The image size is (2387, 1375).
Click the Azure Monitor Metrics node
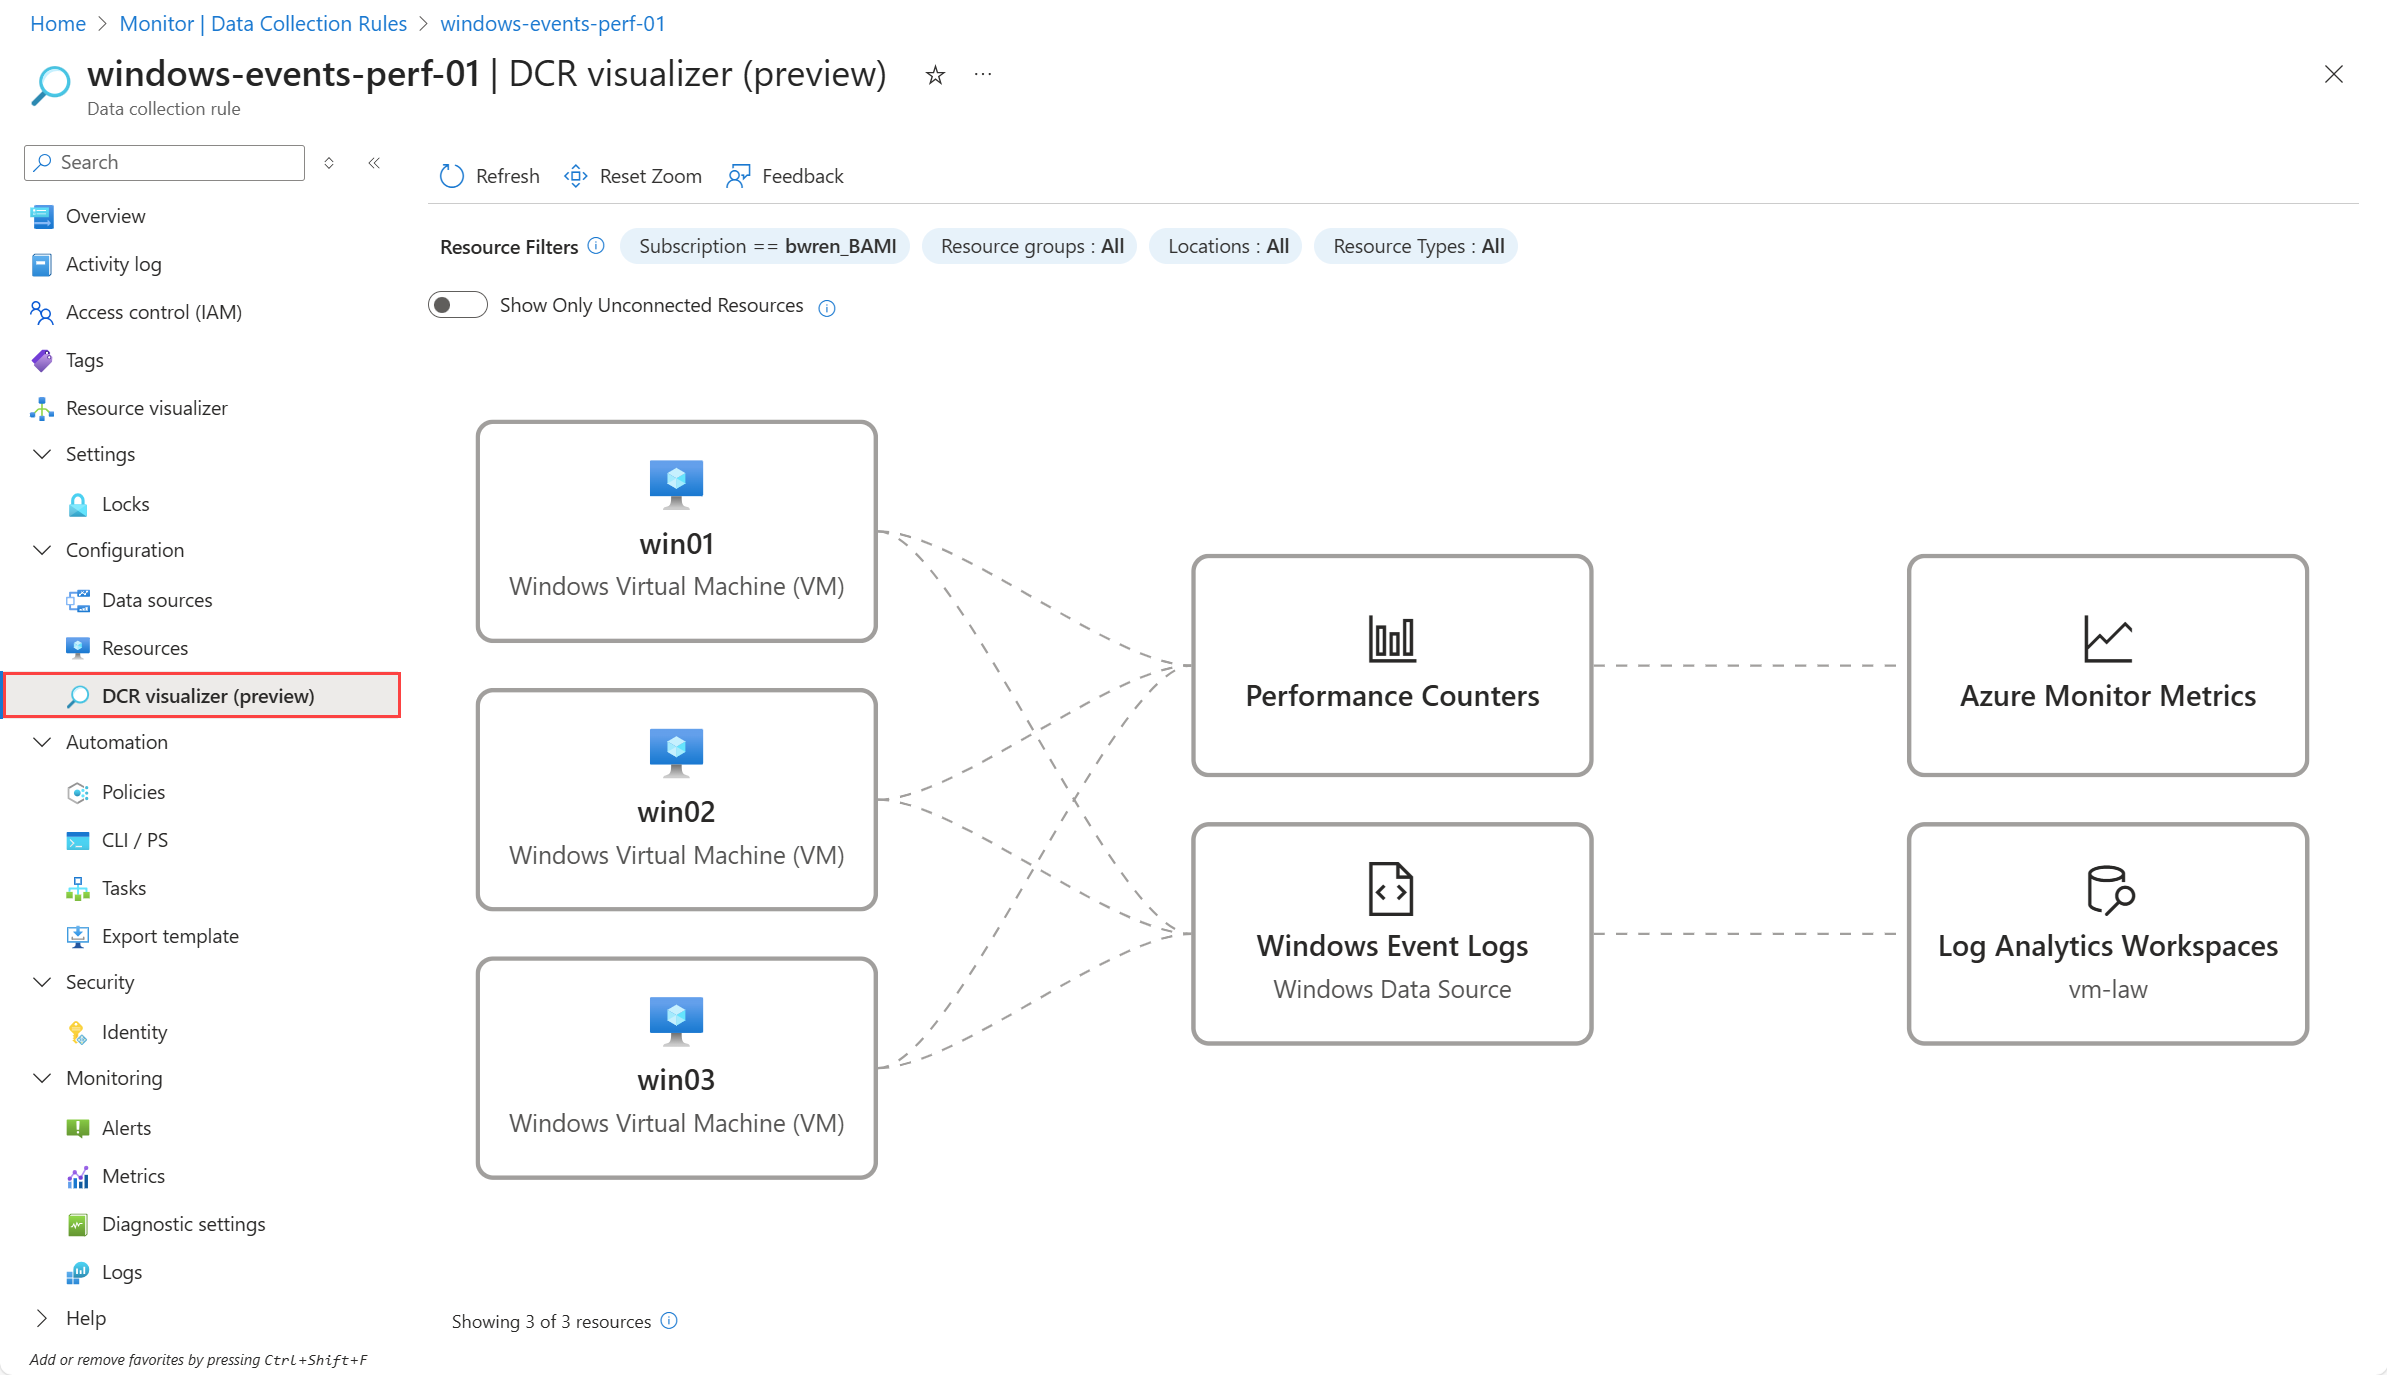click(x=2107, y=665)
